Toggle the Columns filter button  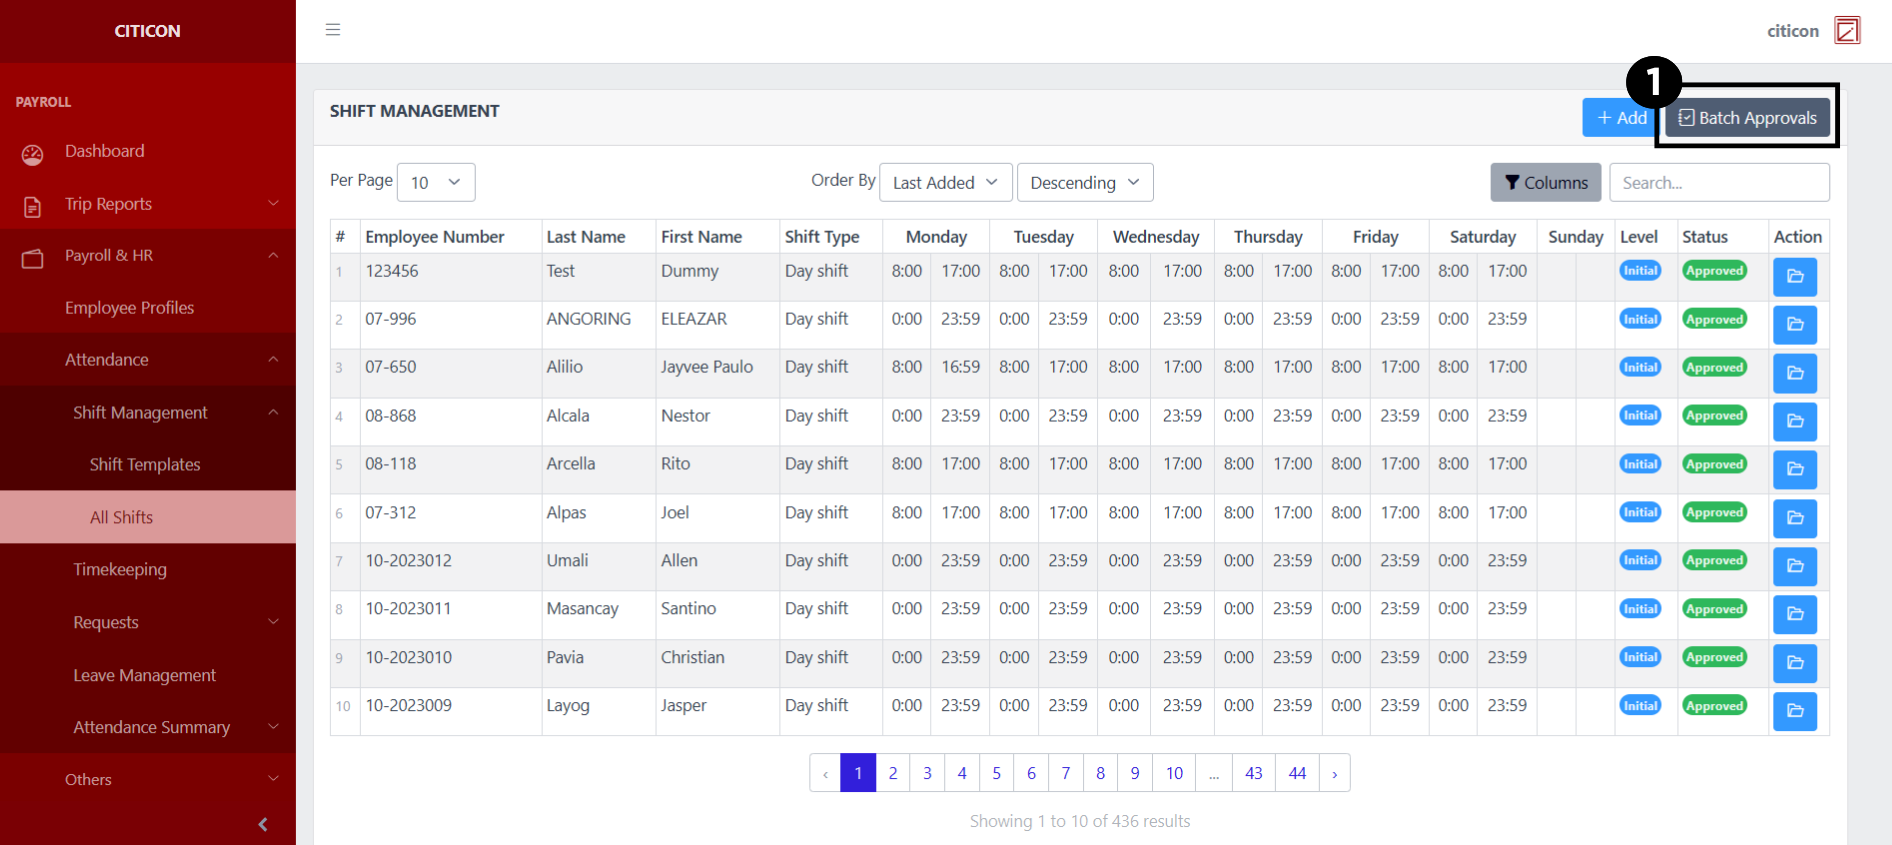click(1545, 182)
